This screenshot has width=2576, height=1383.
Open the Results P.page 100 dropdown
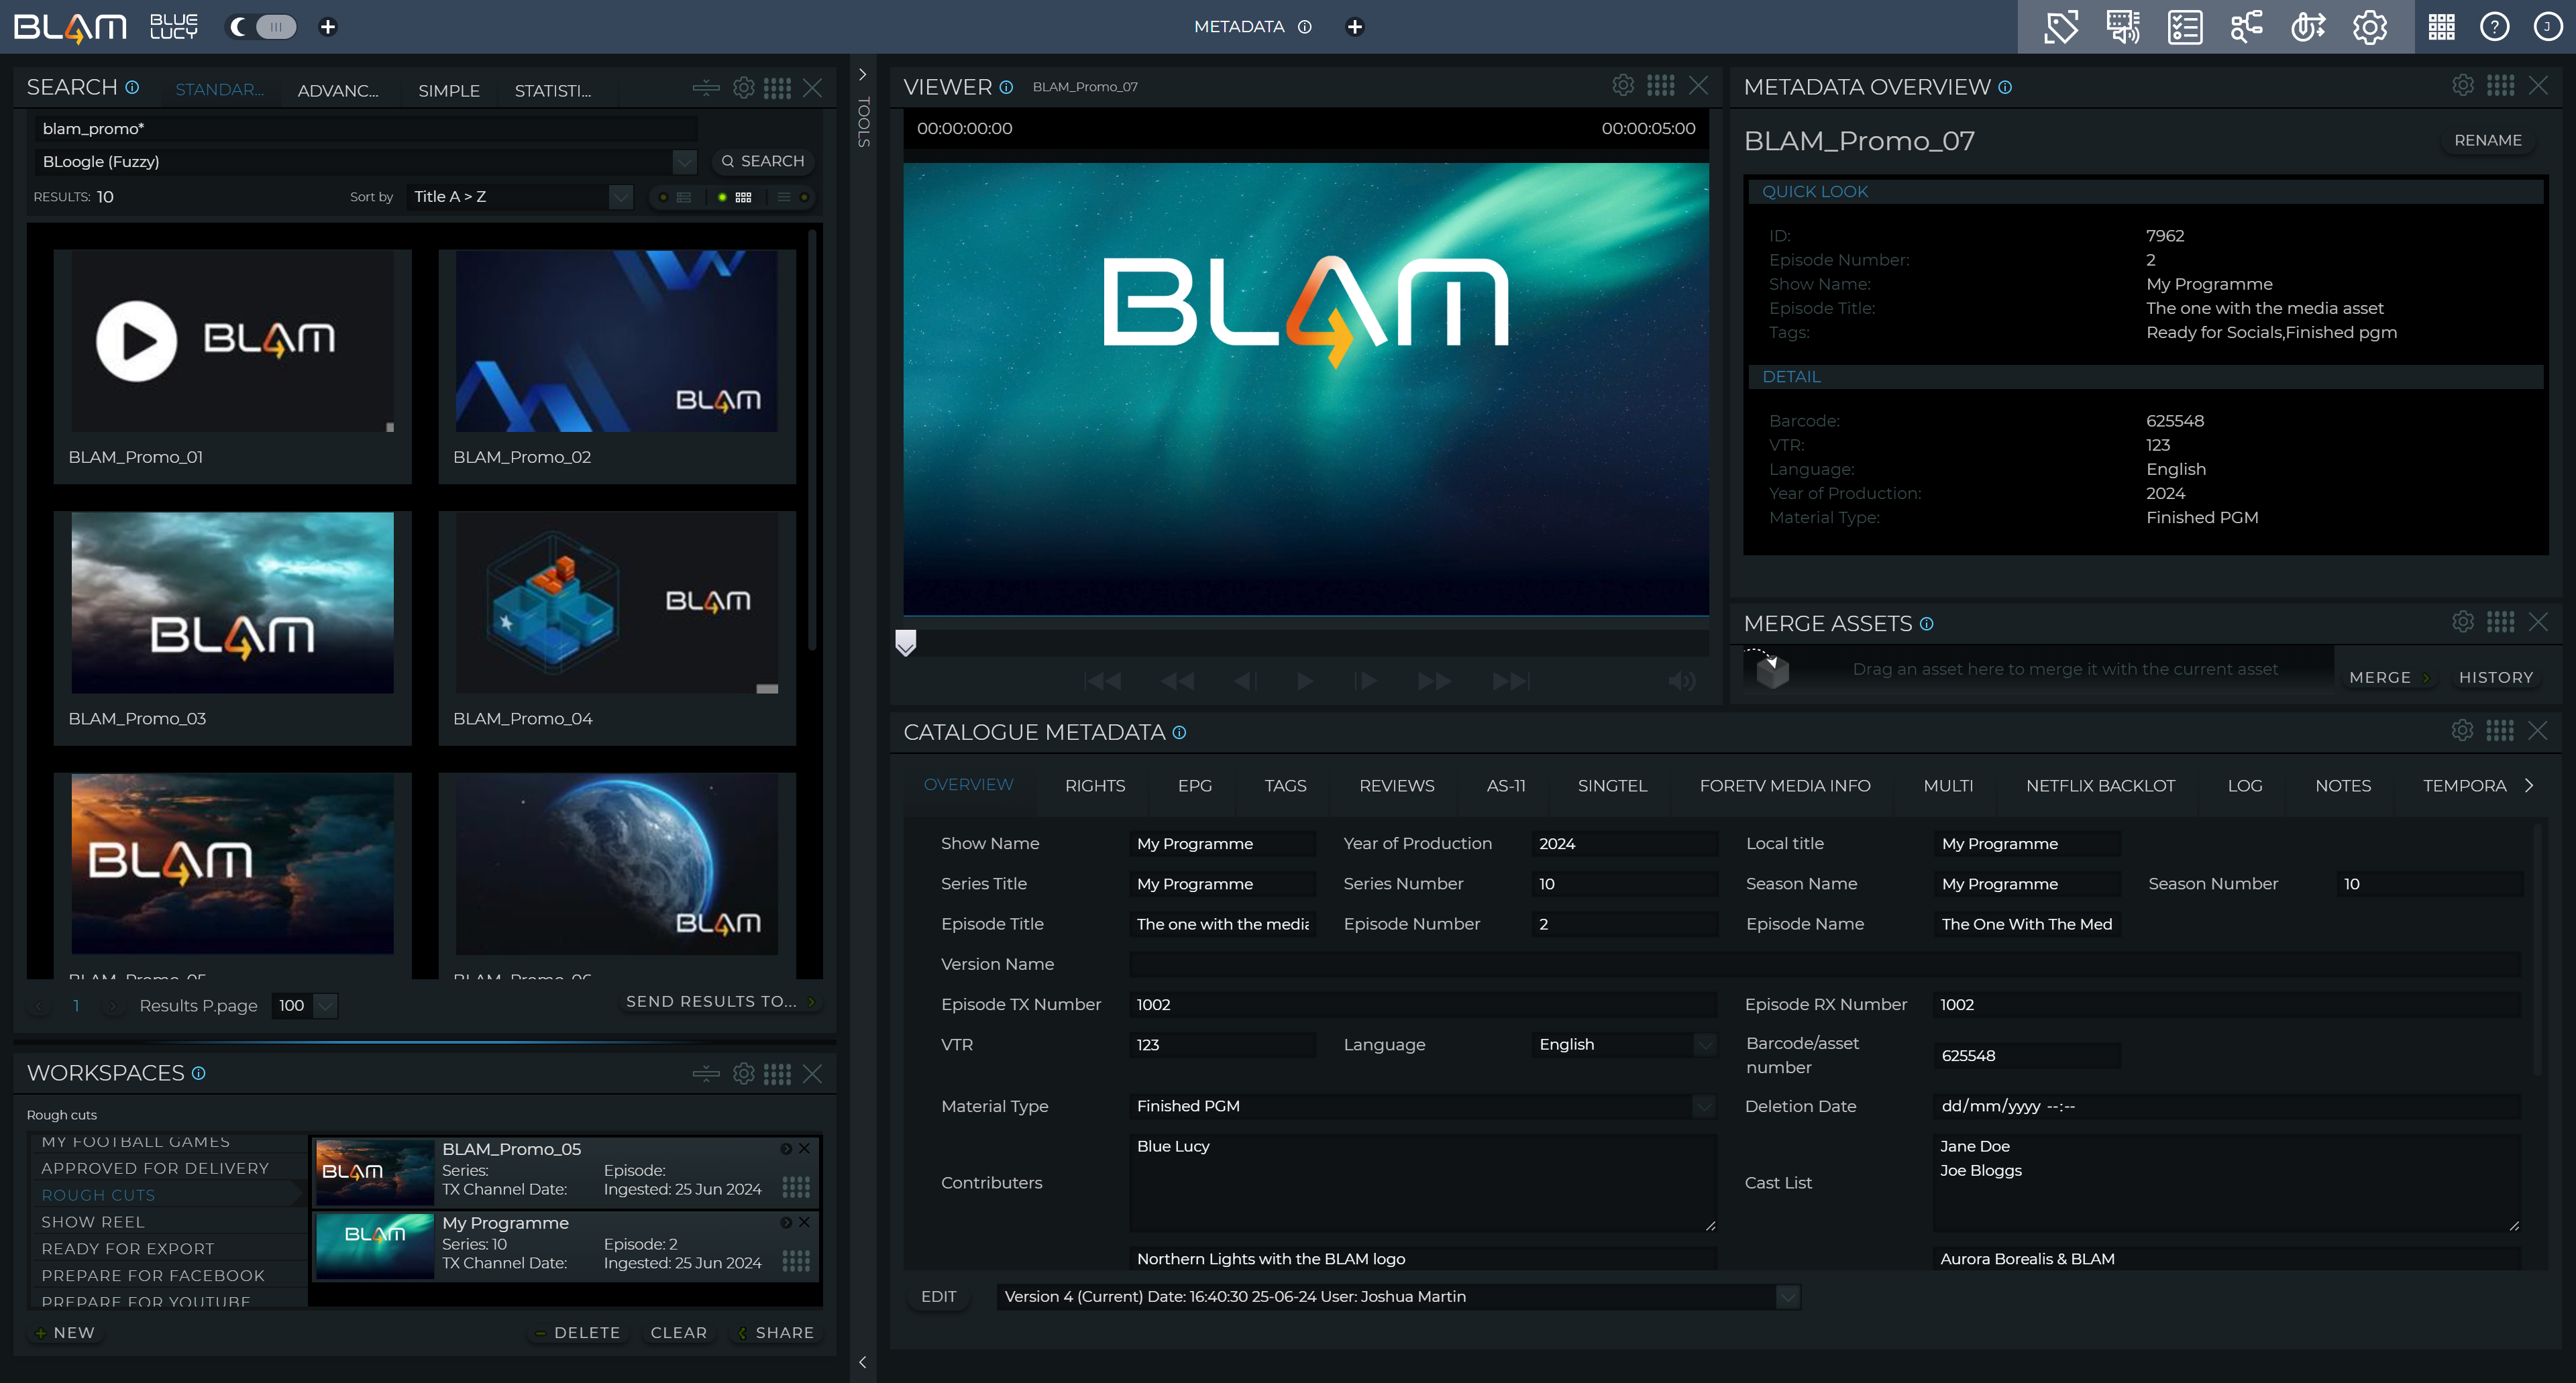tap(326, 1005)
